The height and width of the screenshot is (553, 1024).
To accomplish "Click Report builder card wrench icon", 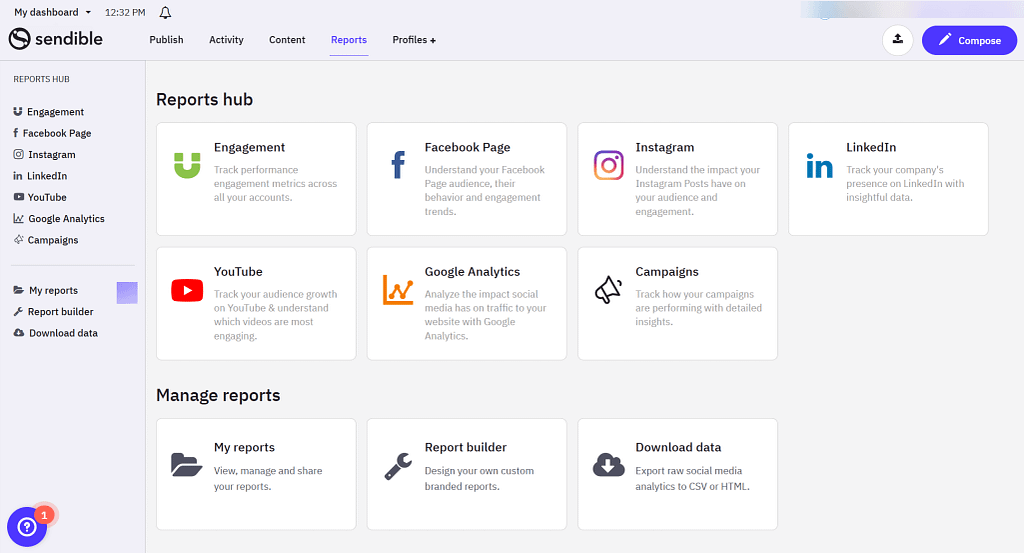I will click(398, 466).
